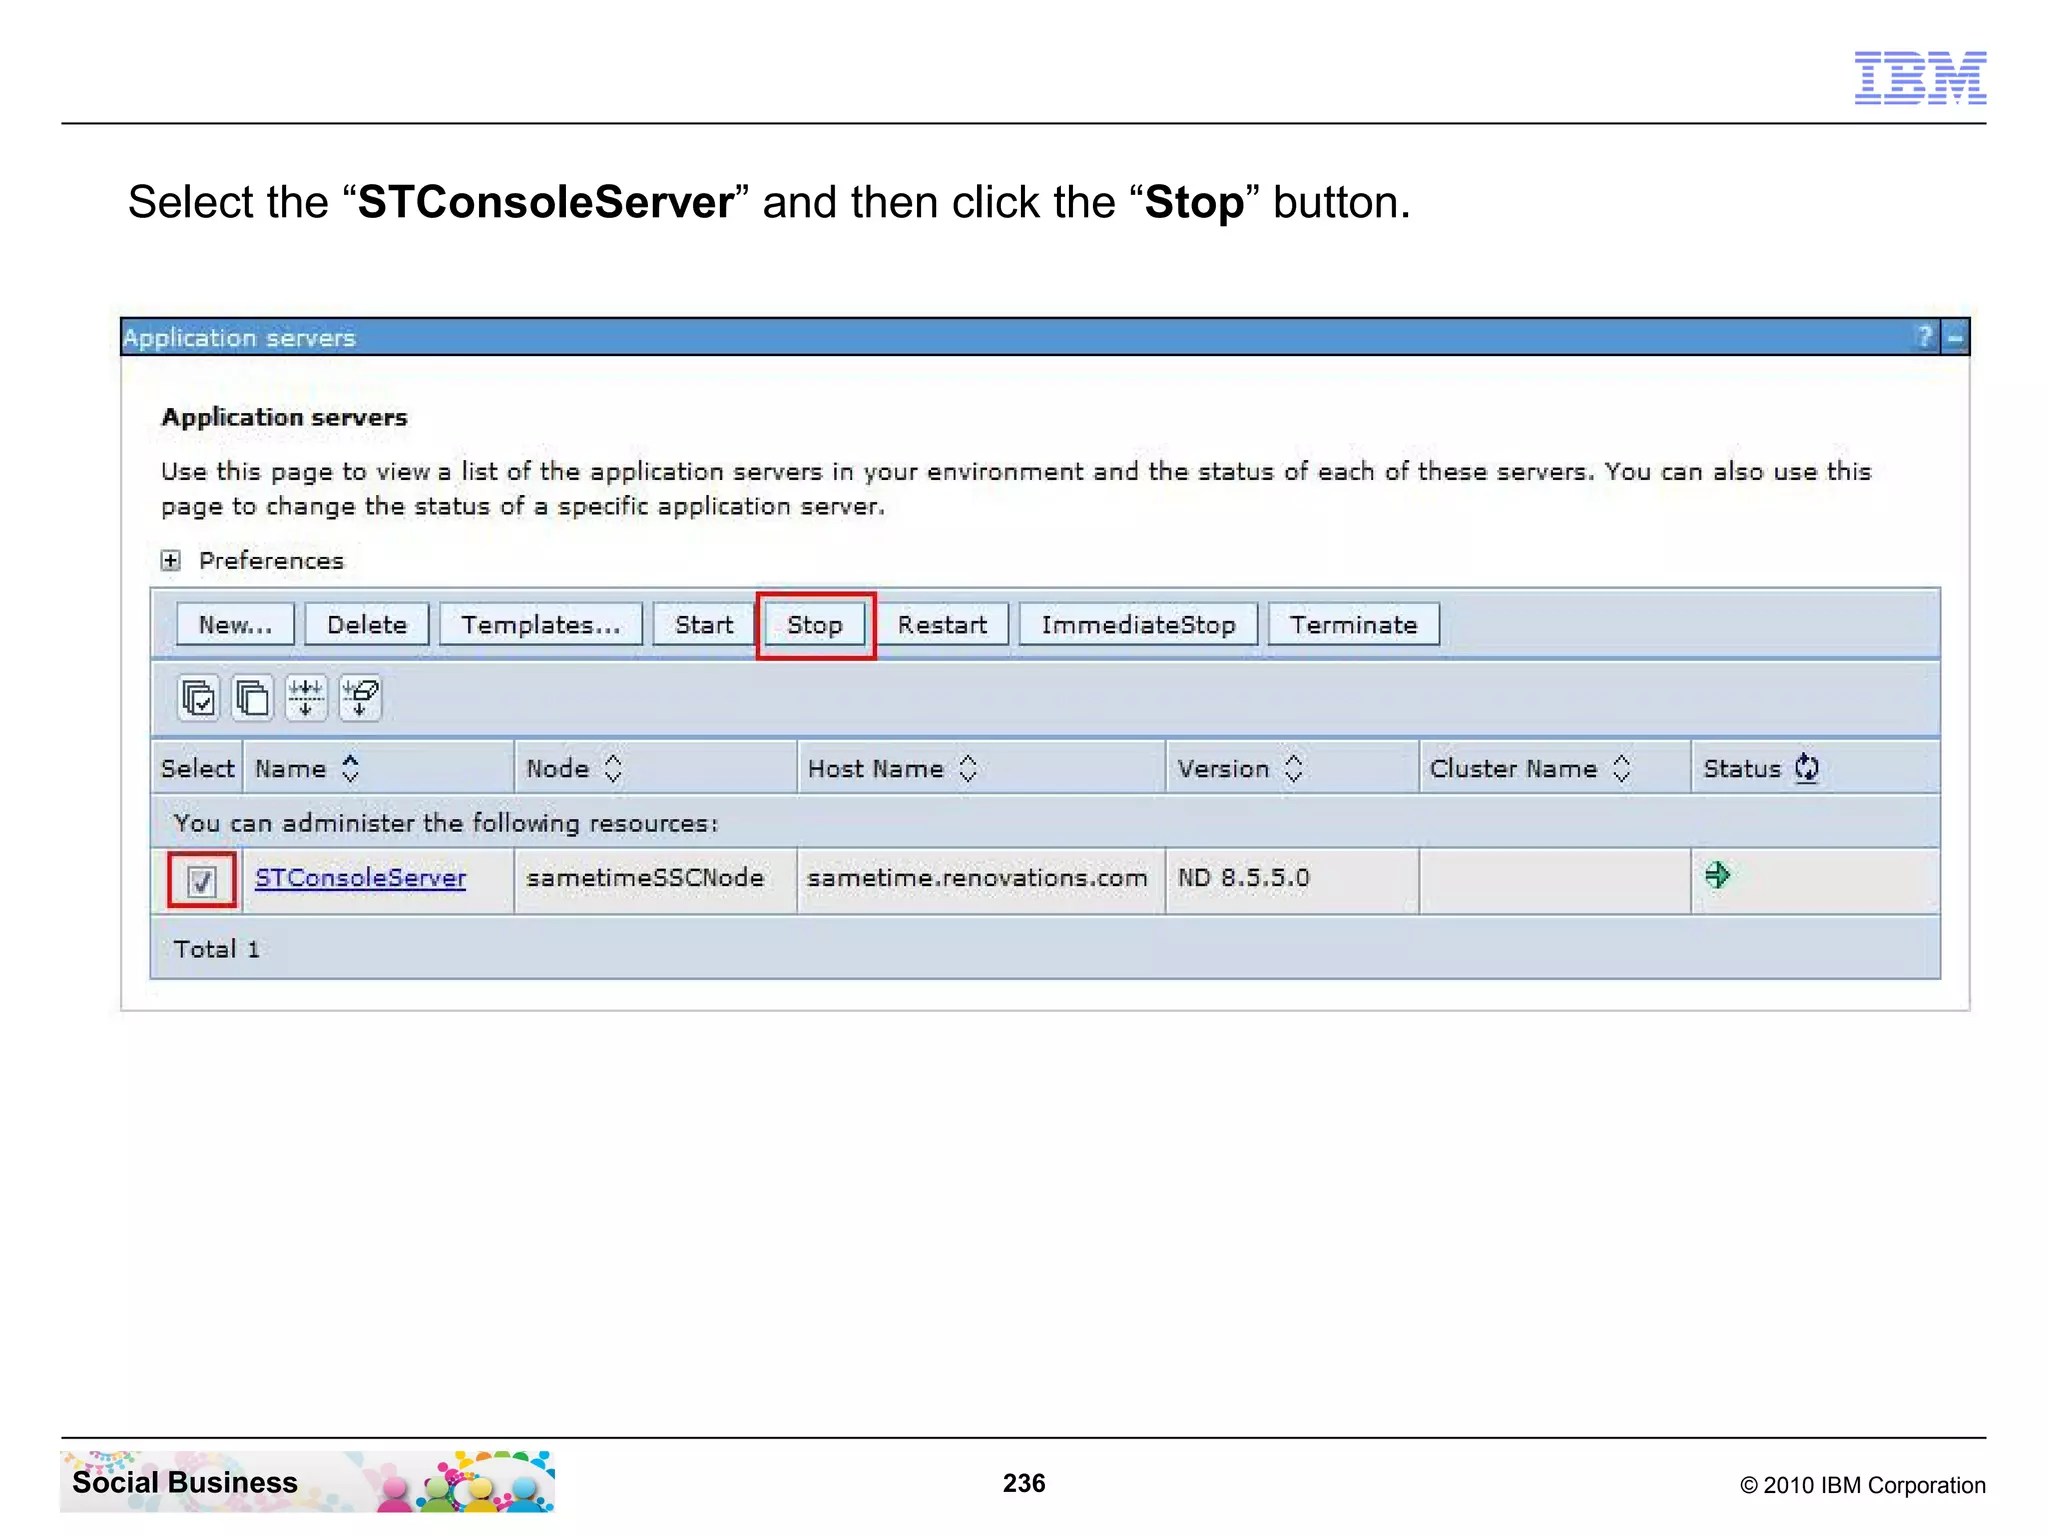
Task: Click the Start button
Action: pyautogui.click(x=704, y=624)
